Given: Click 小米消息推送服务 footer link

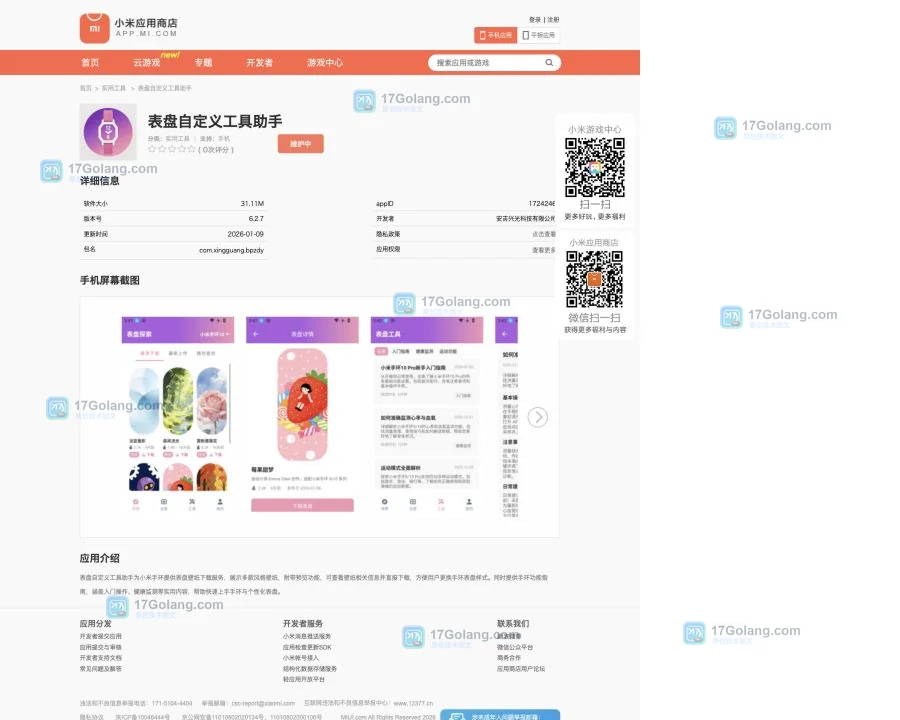Looking at the screenshot, I should pos(307,636).
